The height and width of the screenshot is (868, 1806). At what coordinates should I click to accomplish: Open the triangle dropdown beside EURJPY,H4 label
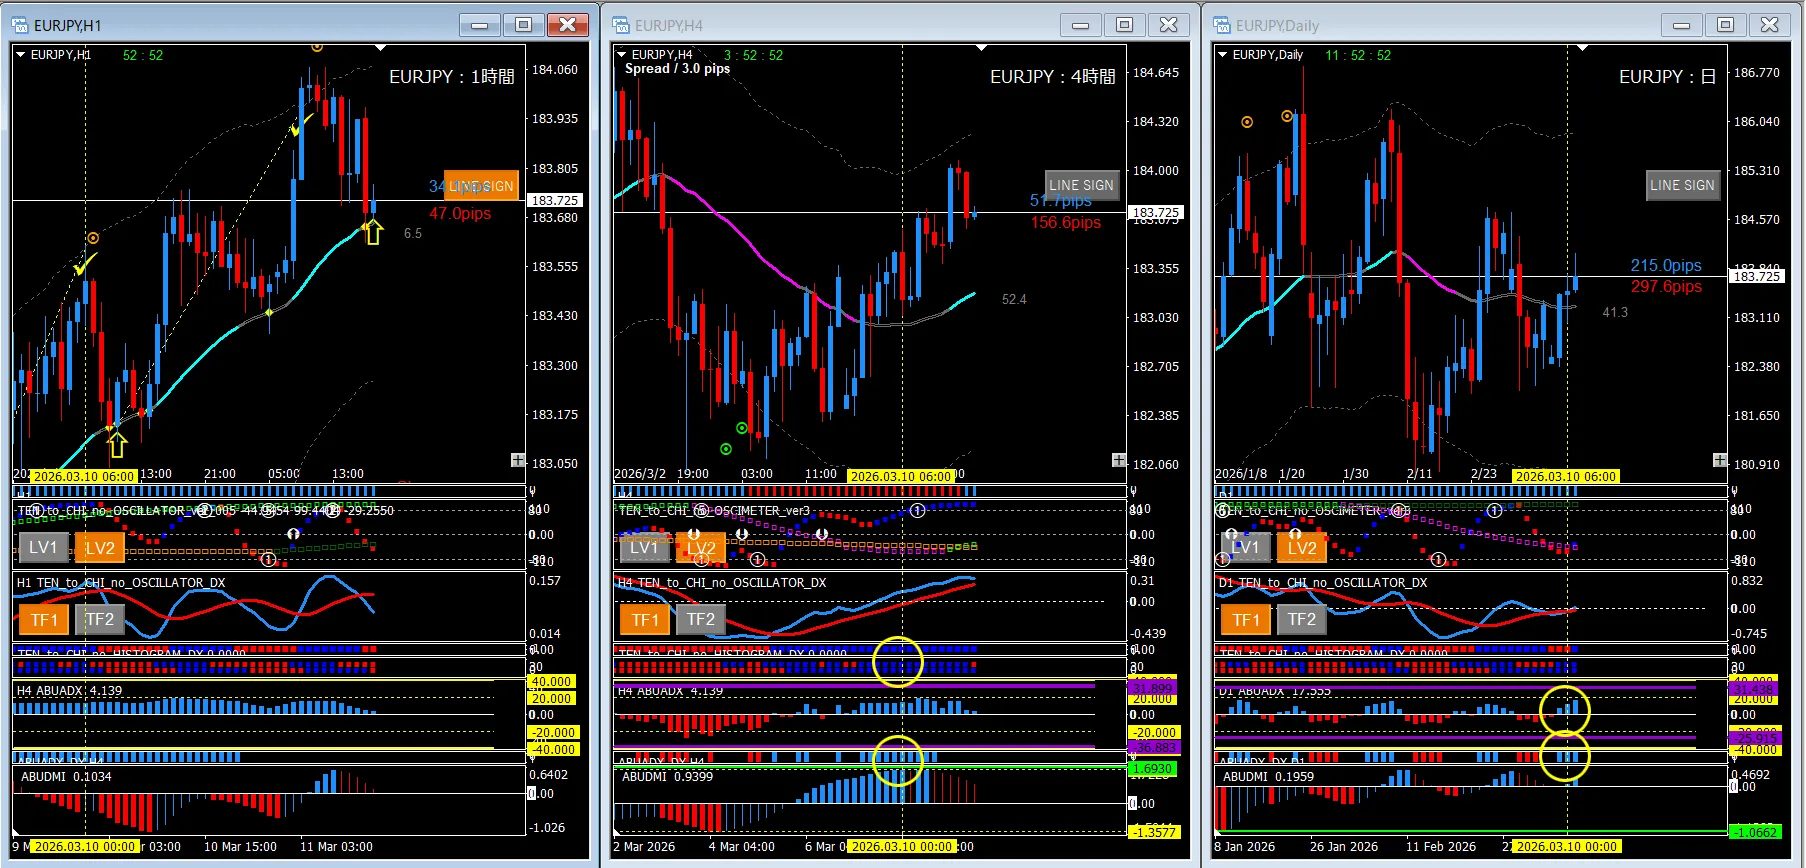(622, 55)
